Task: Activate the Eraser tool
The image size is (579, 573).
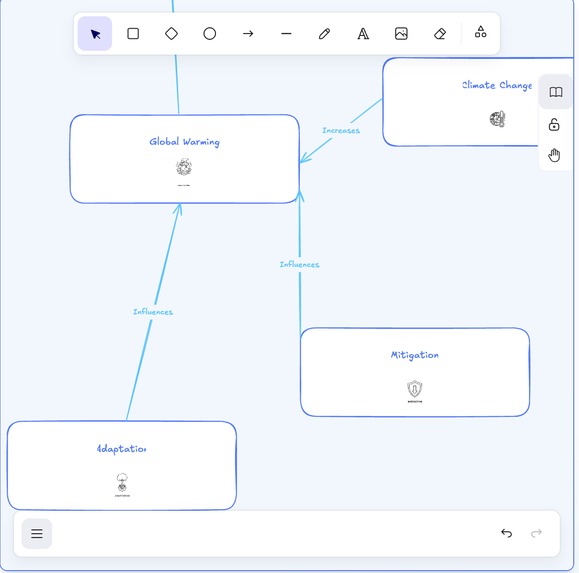Action: point(440,34)
